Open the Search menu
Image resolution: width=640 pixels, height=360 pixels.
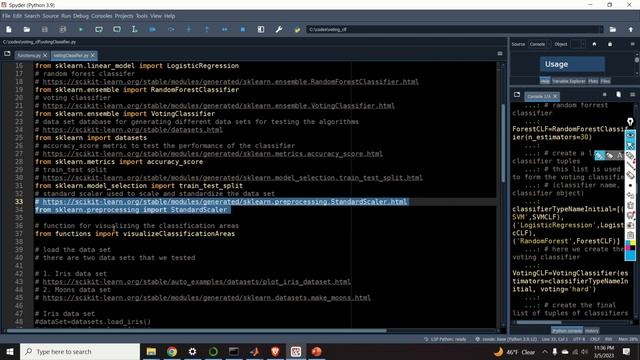pyautogui.click(x=32, y=16)
